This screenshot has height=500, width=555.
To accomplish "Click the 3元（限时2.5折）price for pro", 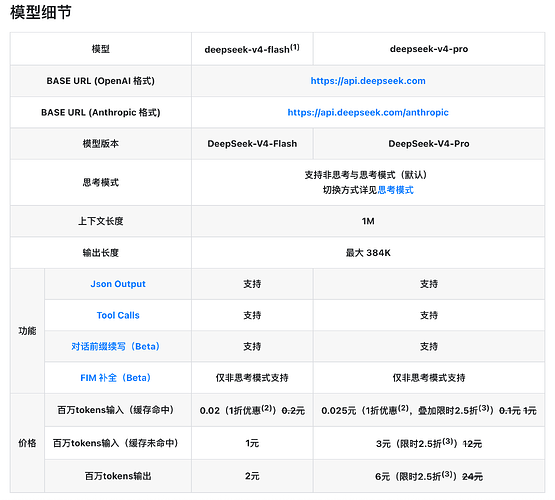I will (417, 443).
